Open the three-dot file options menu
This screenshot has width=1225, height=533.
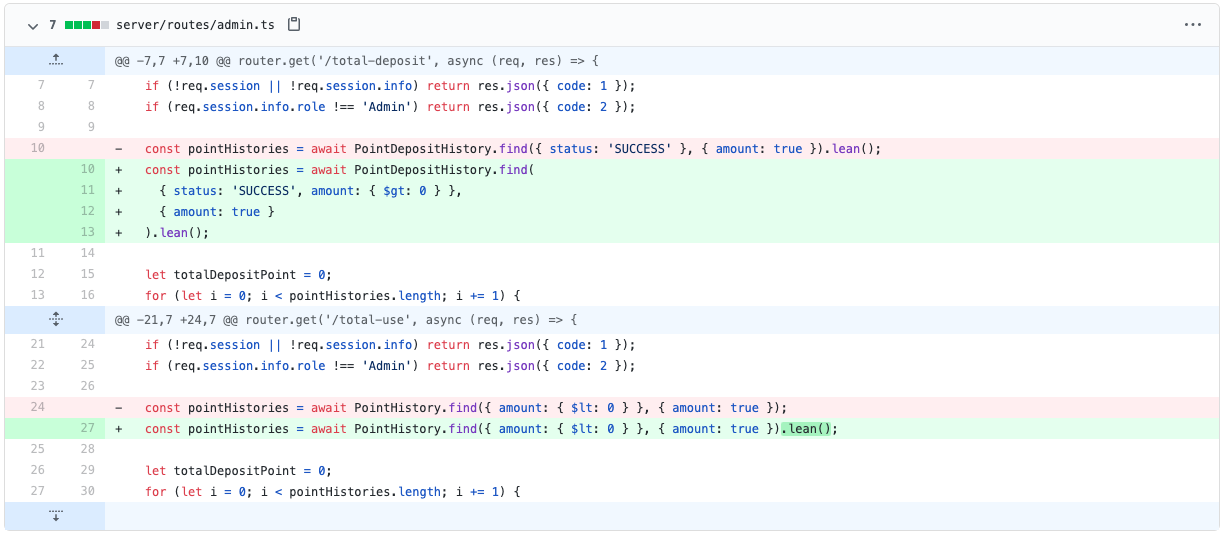click(1192, 24)
